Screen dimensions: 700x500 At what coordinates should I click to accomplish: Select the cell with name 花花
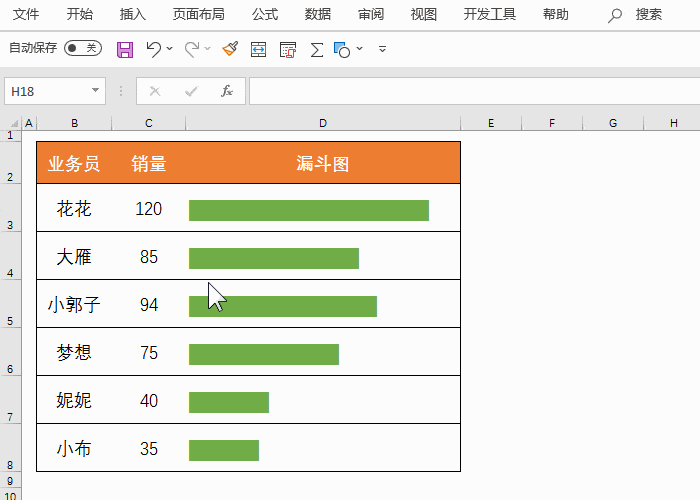point(74,208)
